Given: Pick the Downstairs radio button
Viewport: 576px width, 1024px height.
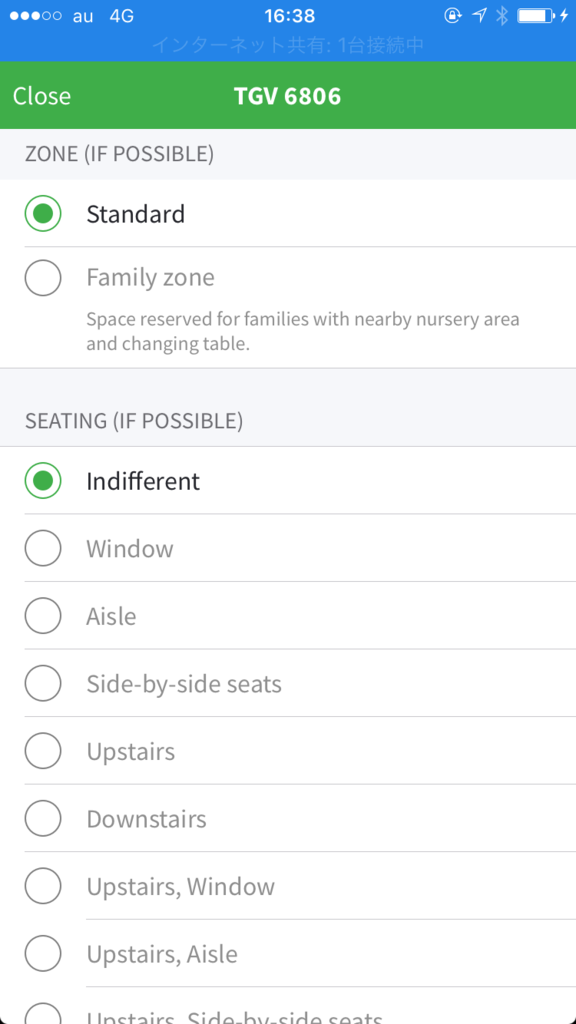Looking at the screenshot, I should [43, 818].
